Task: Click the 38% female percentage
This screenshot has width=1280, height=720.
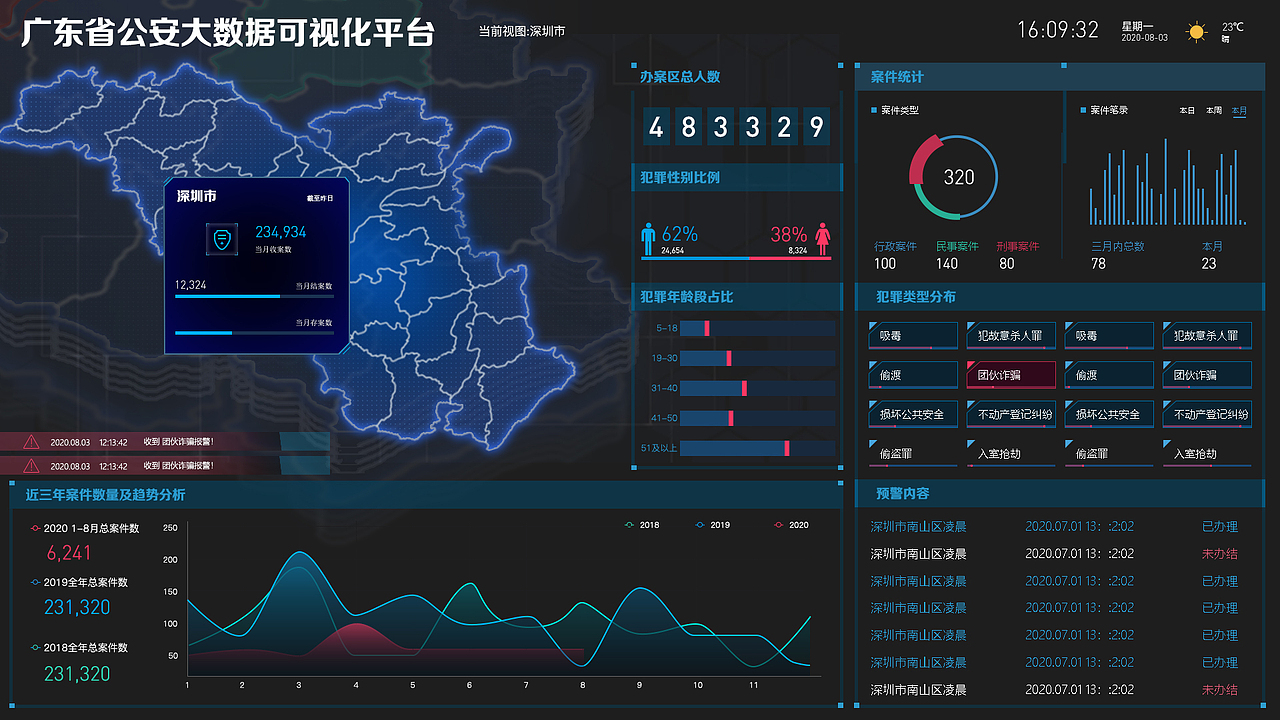Action: (788, 234)
